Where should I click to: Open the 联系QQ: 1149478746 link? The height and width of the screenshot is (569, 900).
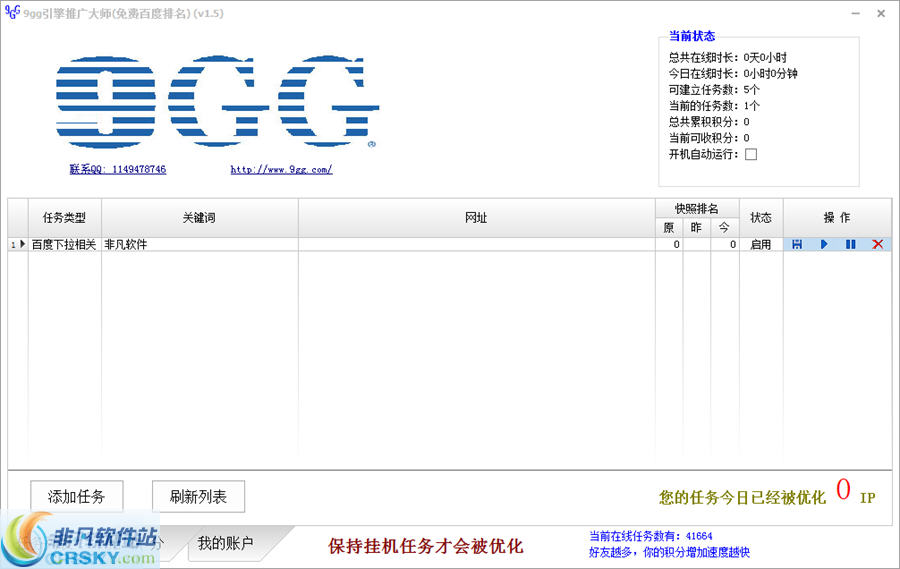[x=118, y=169]
